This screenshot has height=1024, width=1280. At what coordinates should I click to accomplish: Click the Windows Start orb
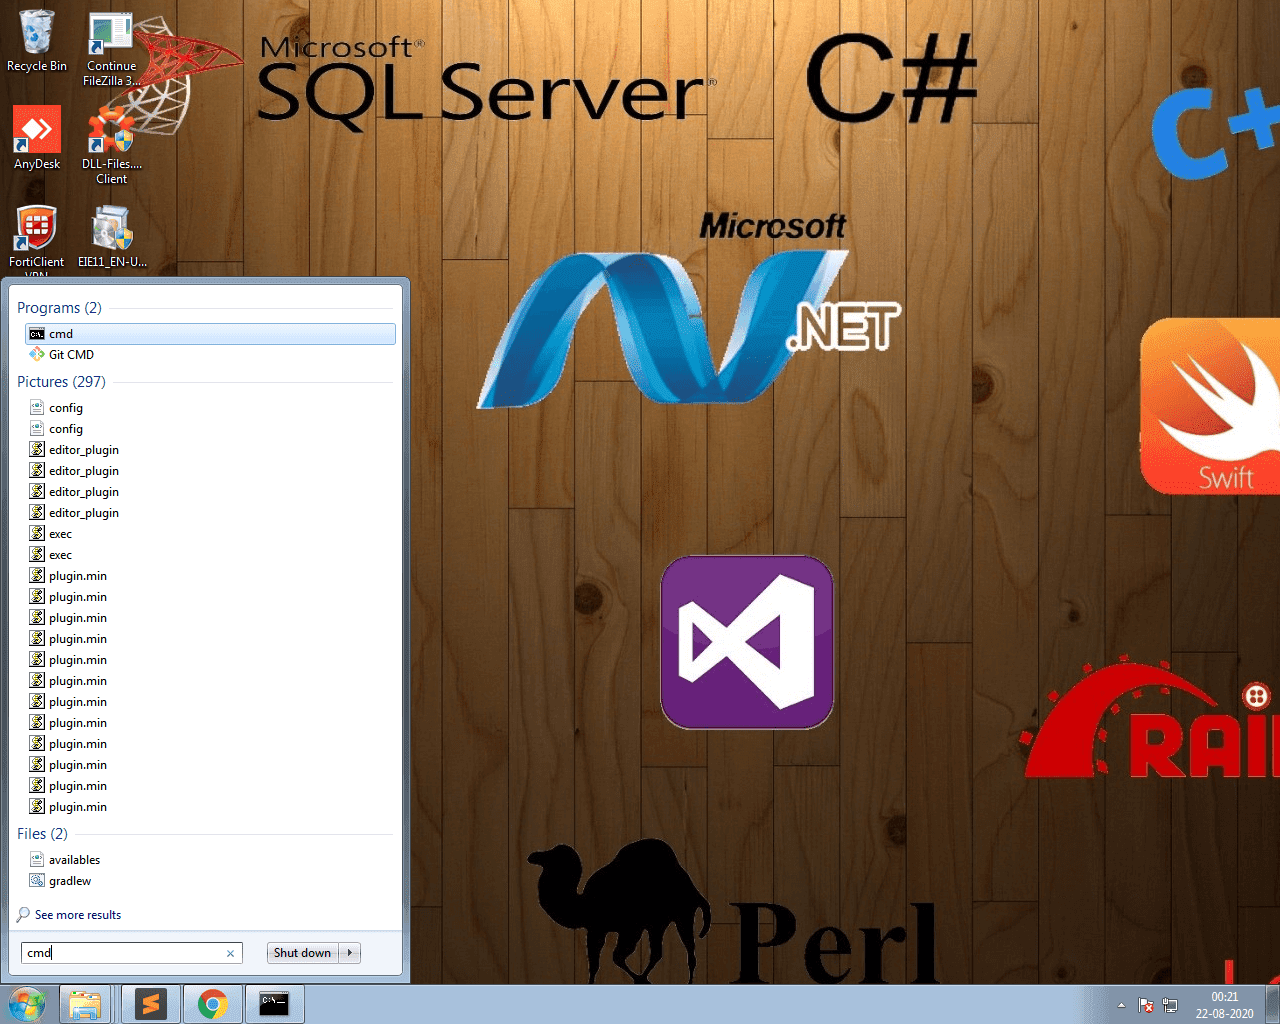pyautogui.click(x=27, y=1004)
